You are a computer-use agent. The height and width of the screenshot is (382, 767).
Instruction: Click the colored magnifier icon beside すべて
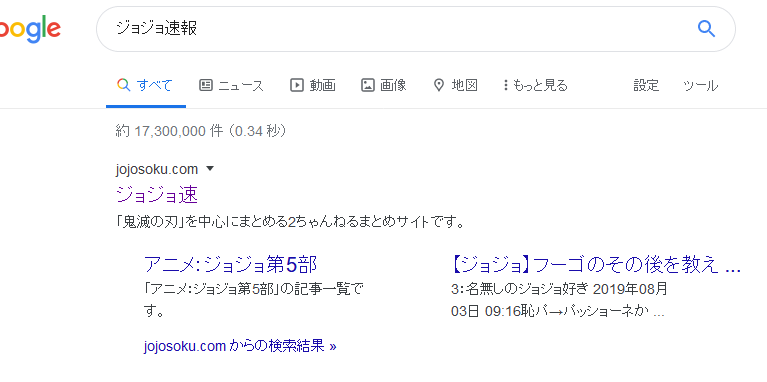coord(124,85)
